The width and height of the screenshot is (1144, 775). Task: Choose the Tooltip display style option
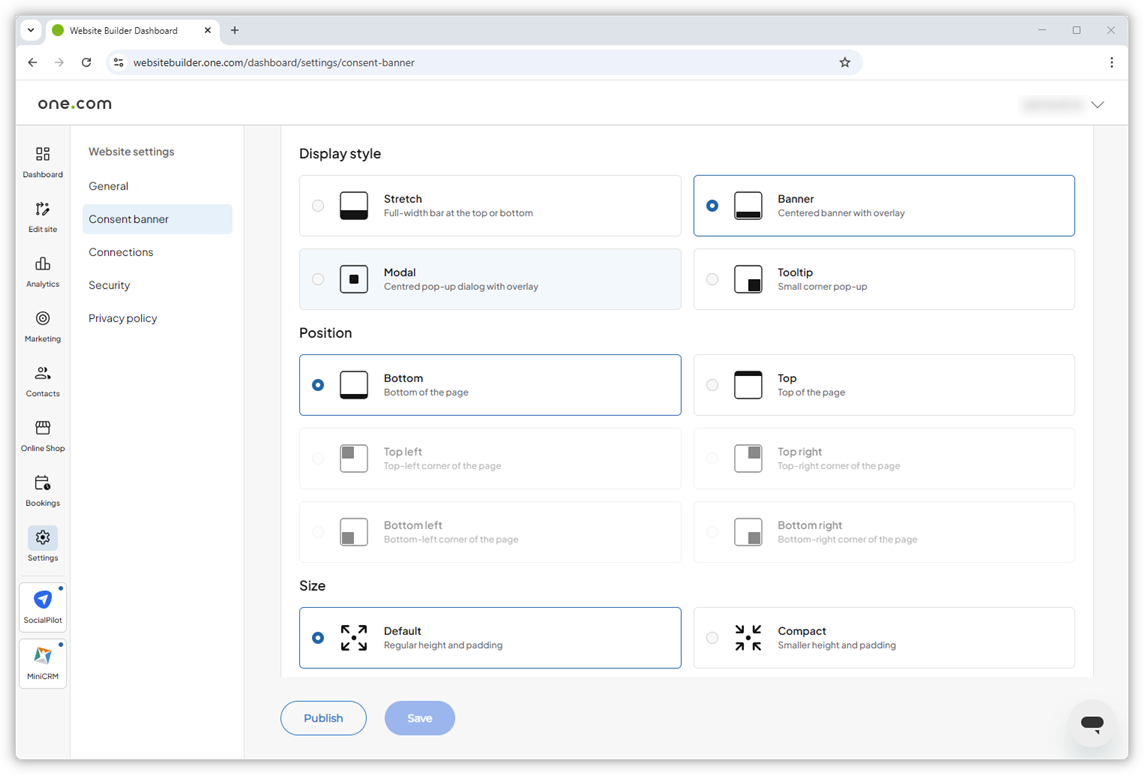pyautogui.click(x=712, y=279)
